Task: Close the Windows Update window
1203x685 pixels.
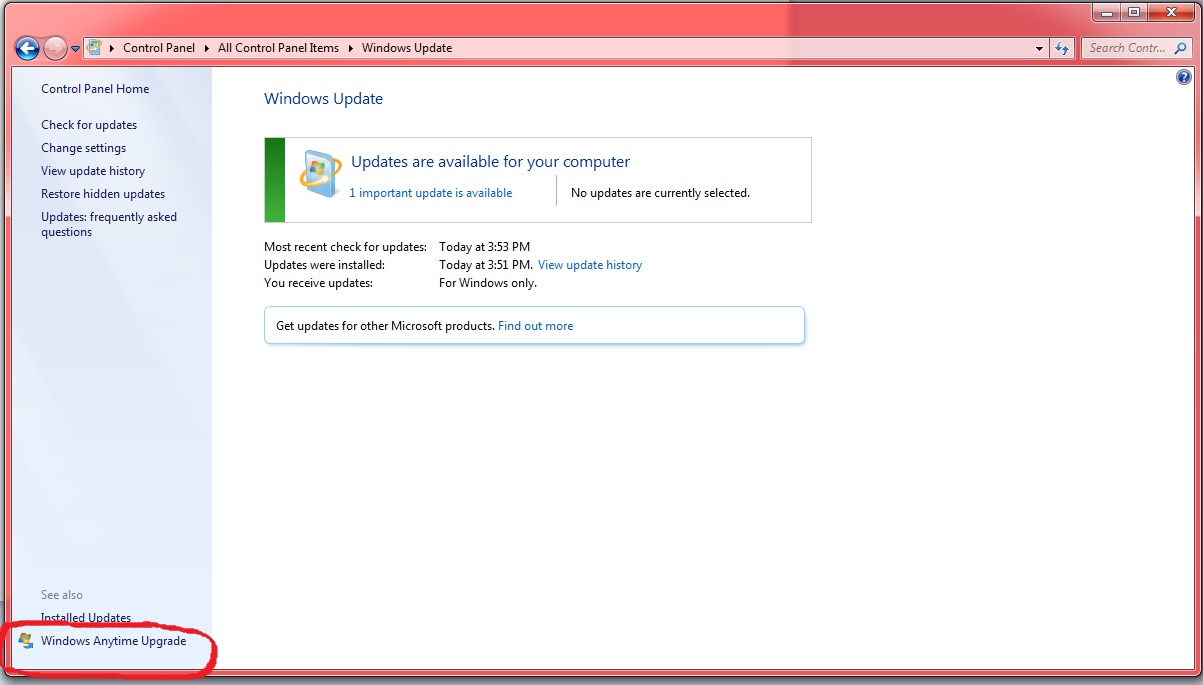Action: click(1170, 12)
